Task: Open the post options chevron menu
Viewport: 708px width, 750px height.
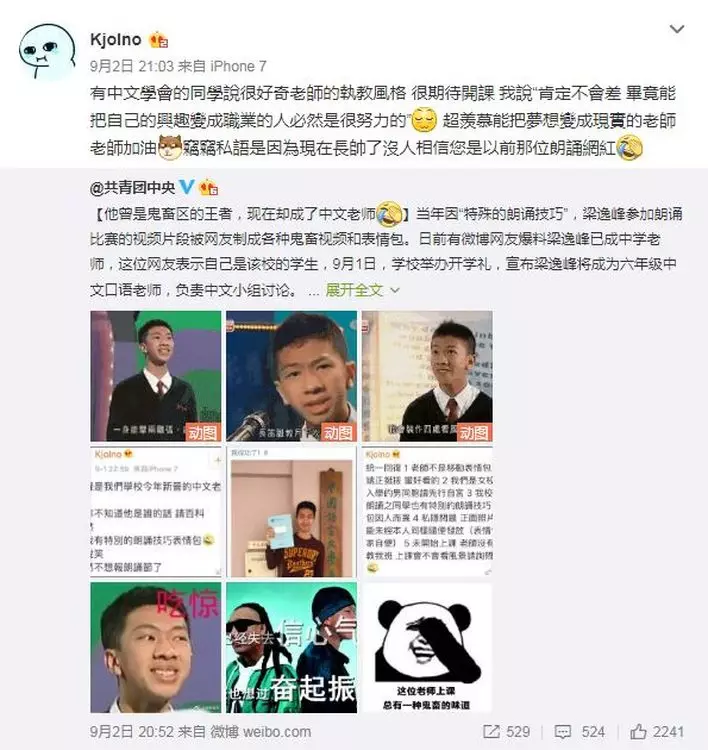Action: [x=676, y=30]
